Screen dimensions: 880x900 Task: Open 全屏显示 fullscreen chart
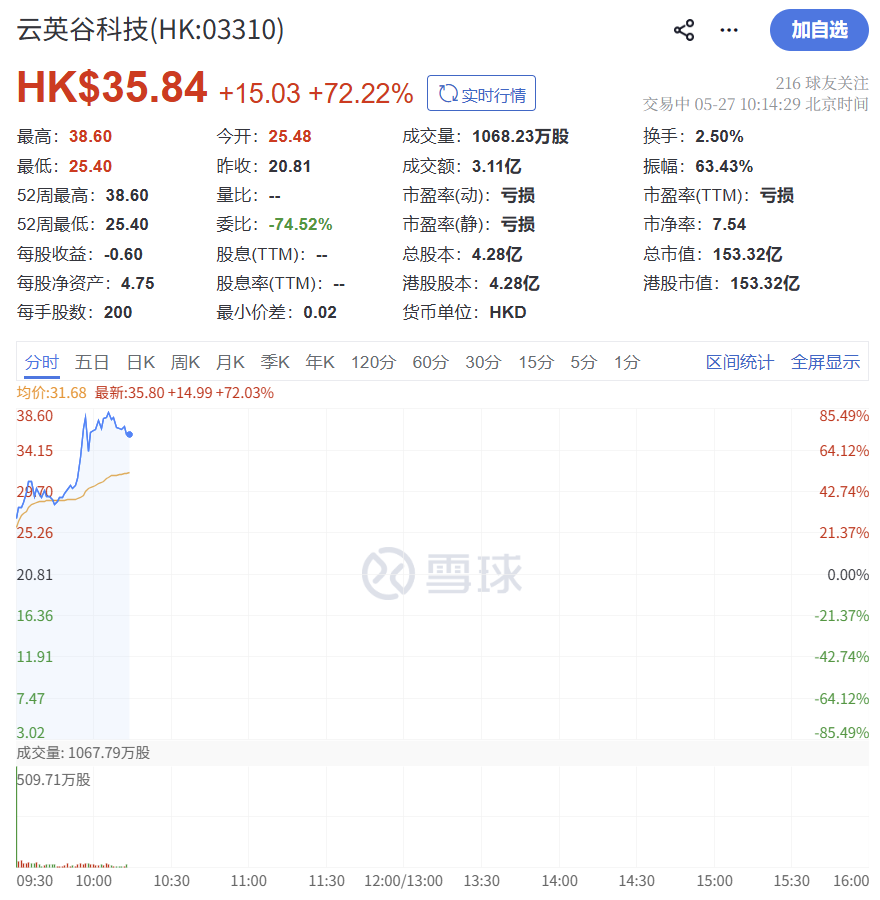[825, 362]
